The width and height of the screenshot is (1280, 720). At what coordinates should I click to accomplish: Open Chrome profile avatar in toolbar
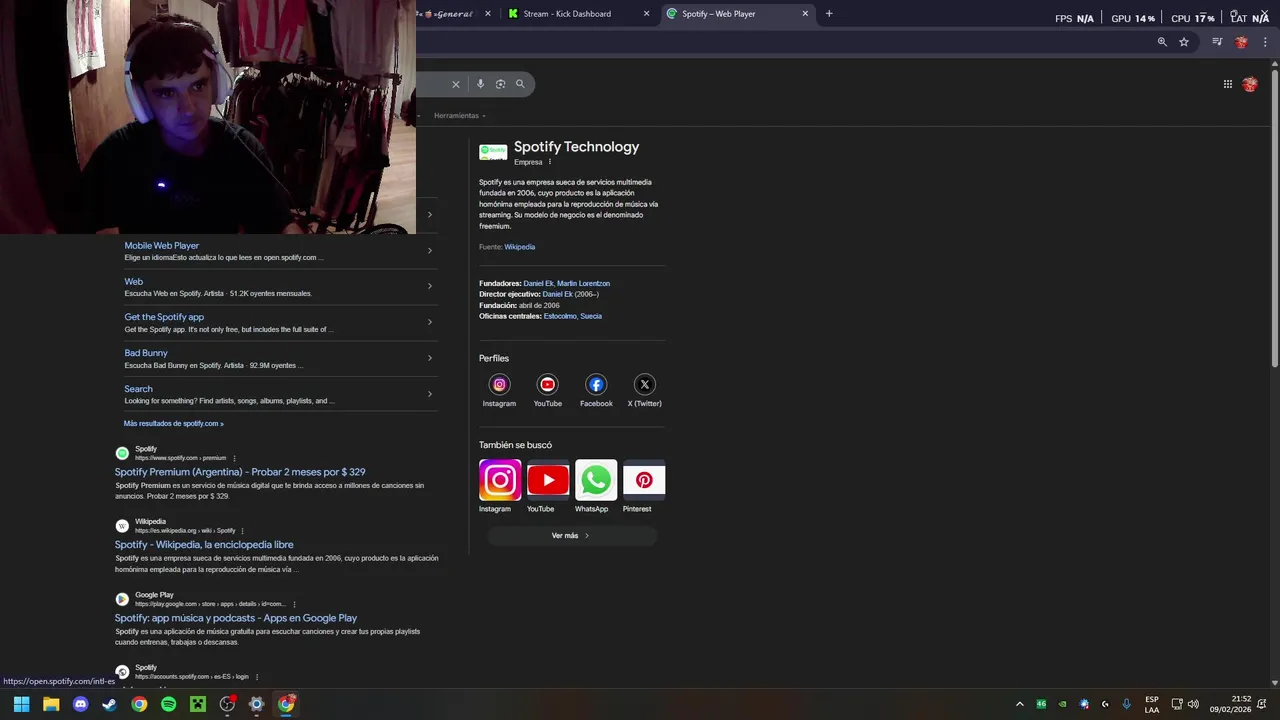click(x=1242, y=42)
